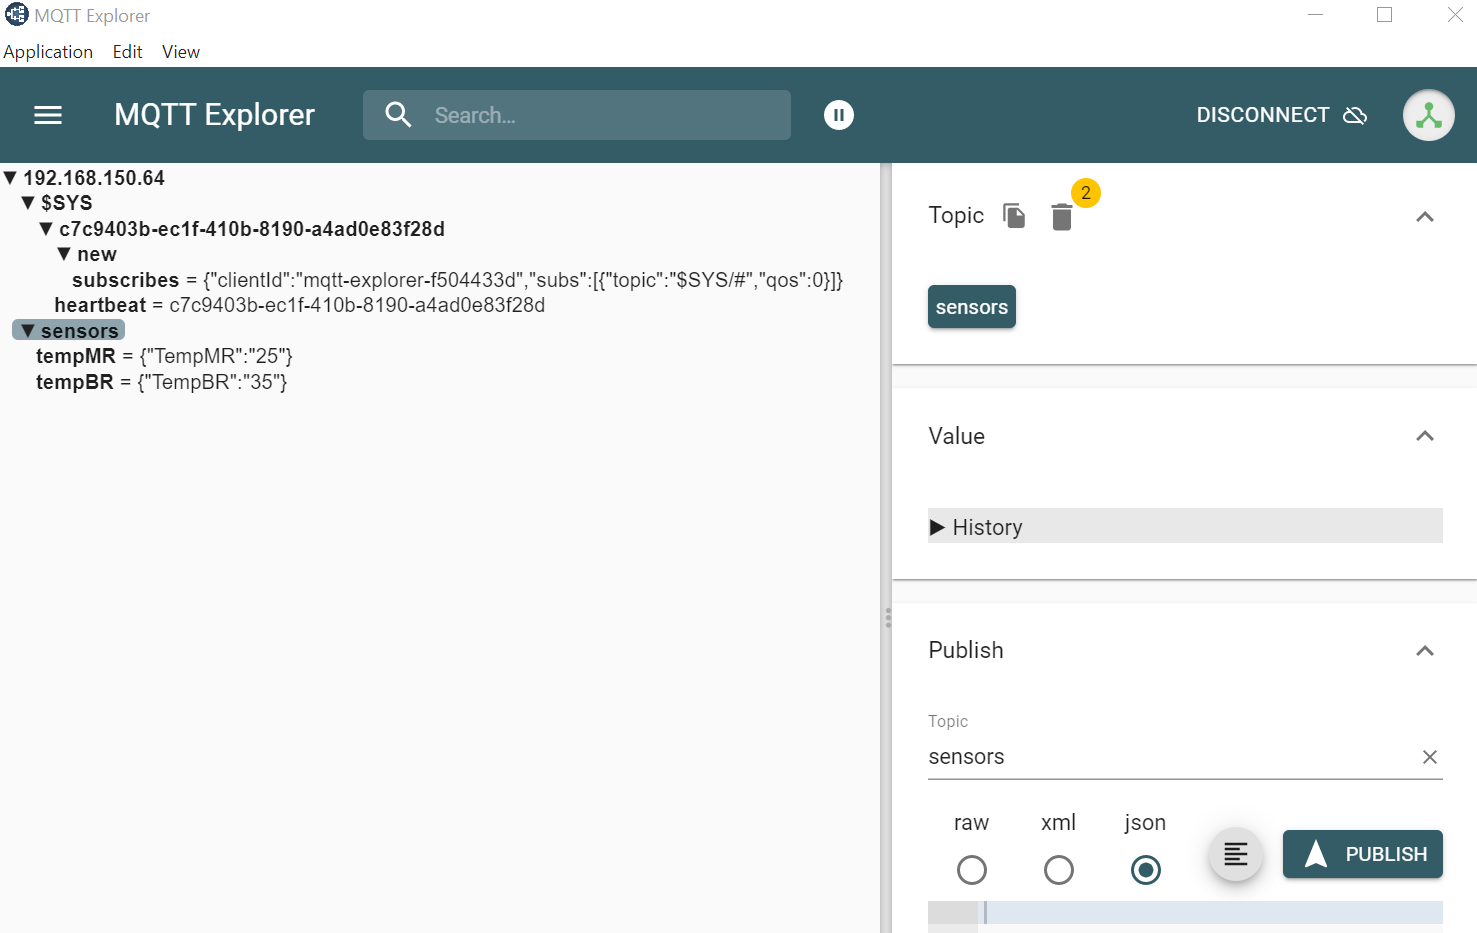Click the disconnect cloud icon

[x=1355, y=115]
